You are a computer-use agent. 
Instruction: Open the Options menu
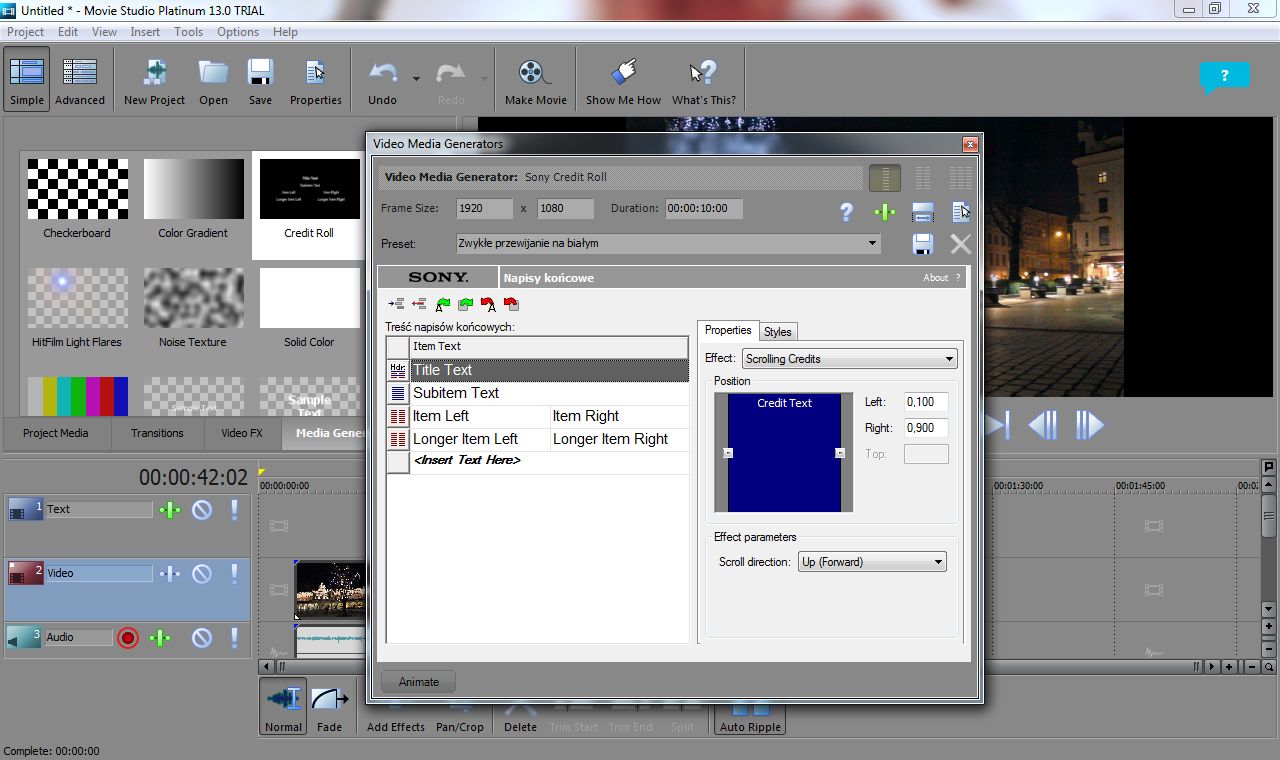[x=238, y=32]
